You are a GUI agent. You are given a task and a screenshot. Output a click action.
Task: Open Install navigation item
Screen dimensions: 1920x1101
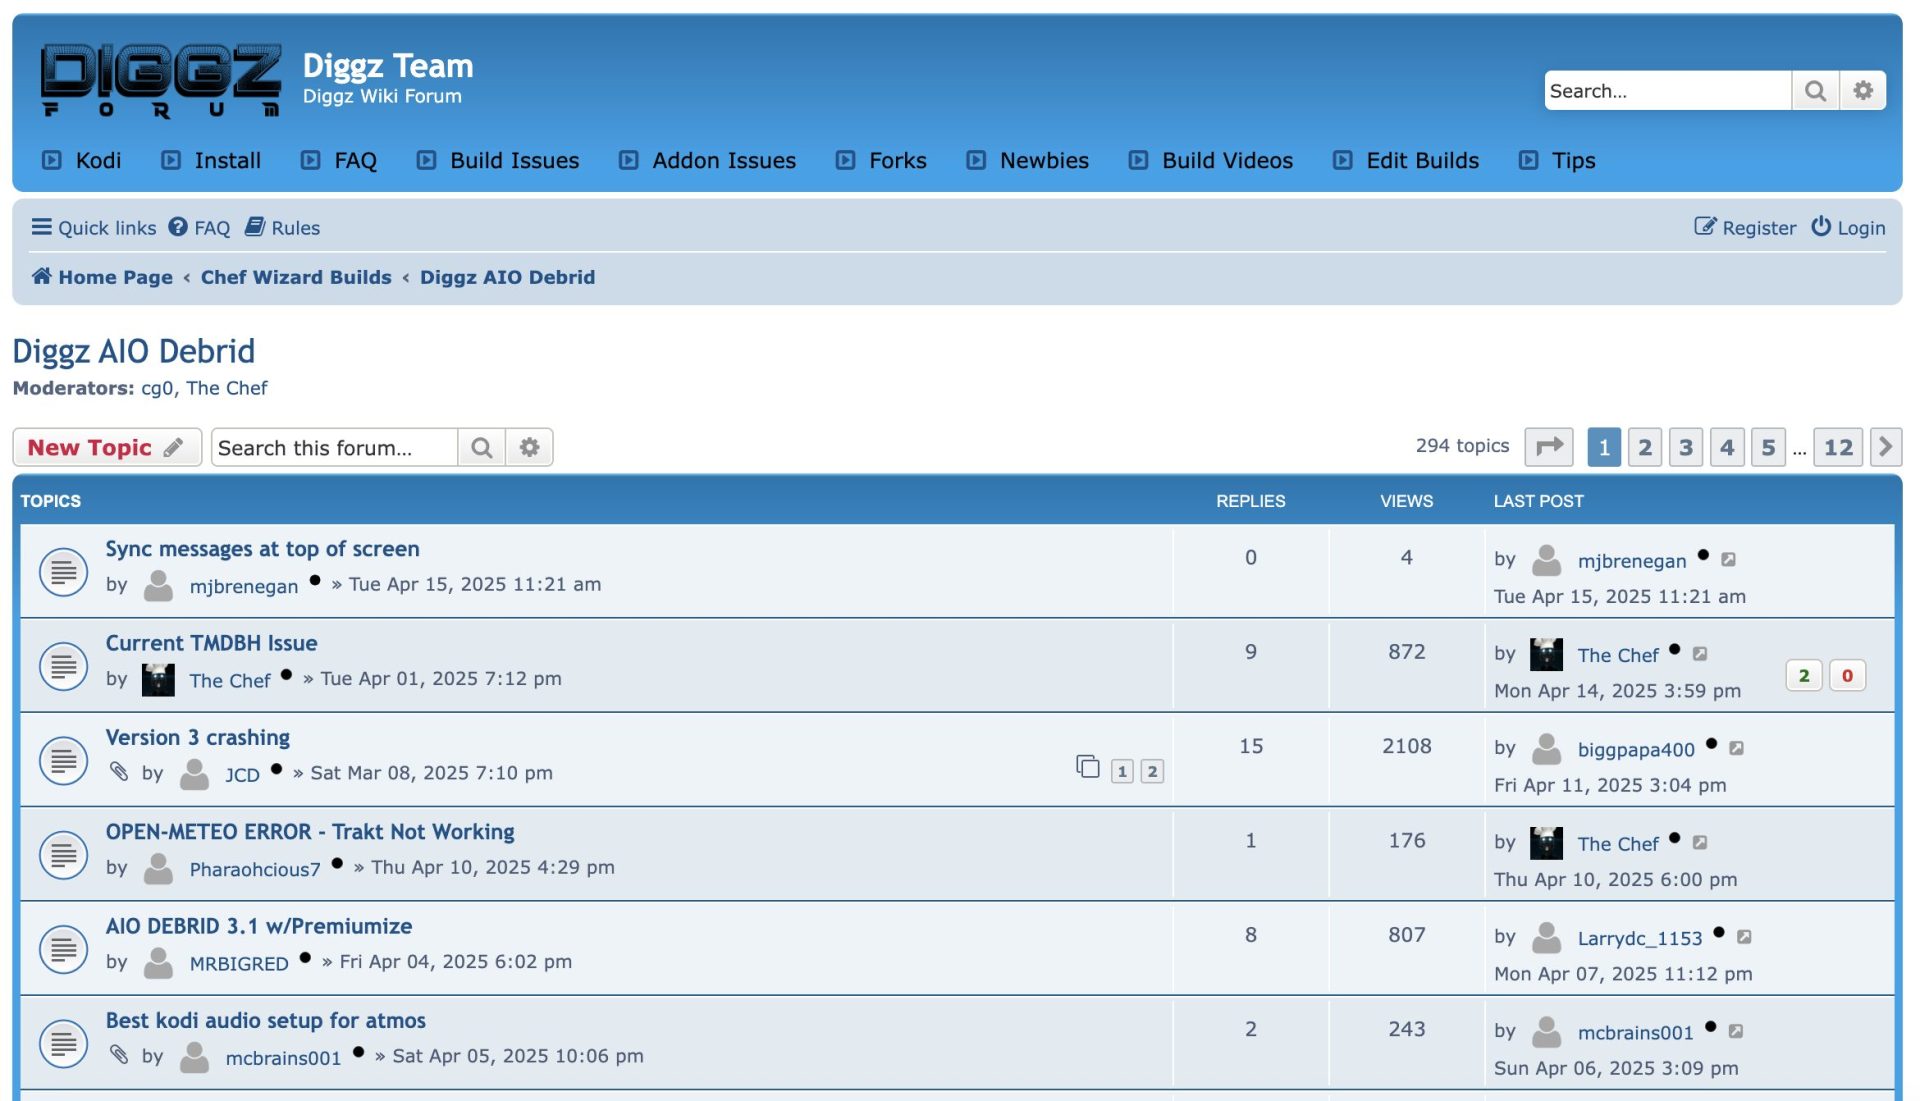pos(211,160)
